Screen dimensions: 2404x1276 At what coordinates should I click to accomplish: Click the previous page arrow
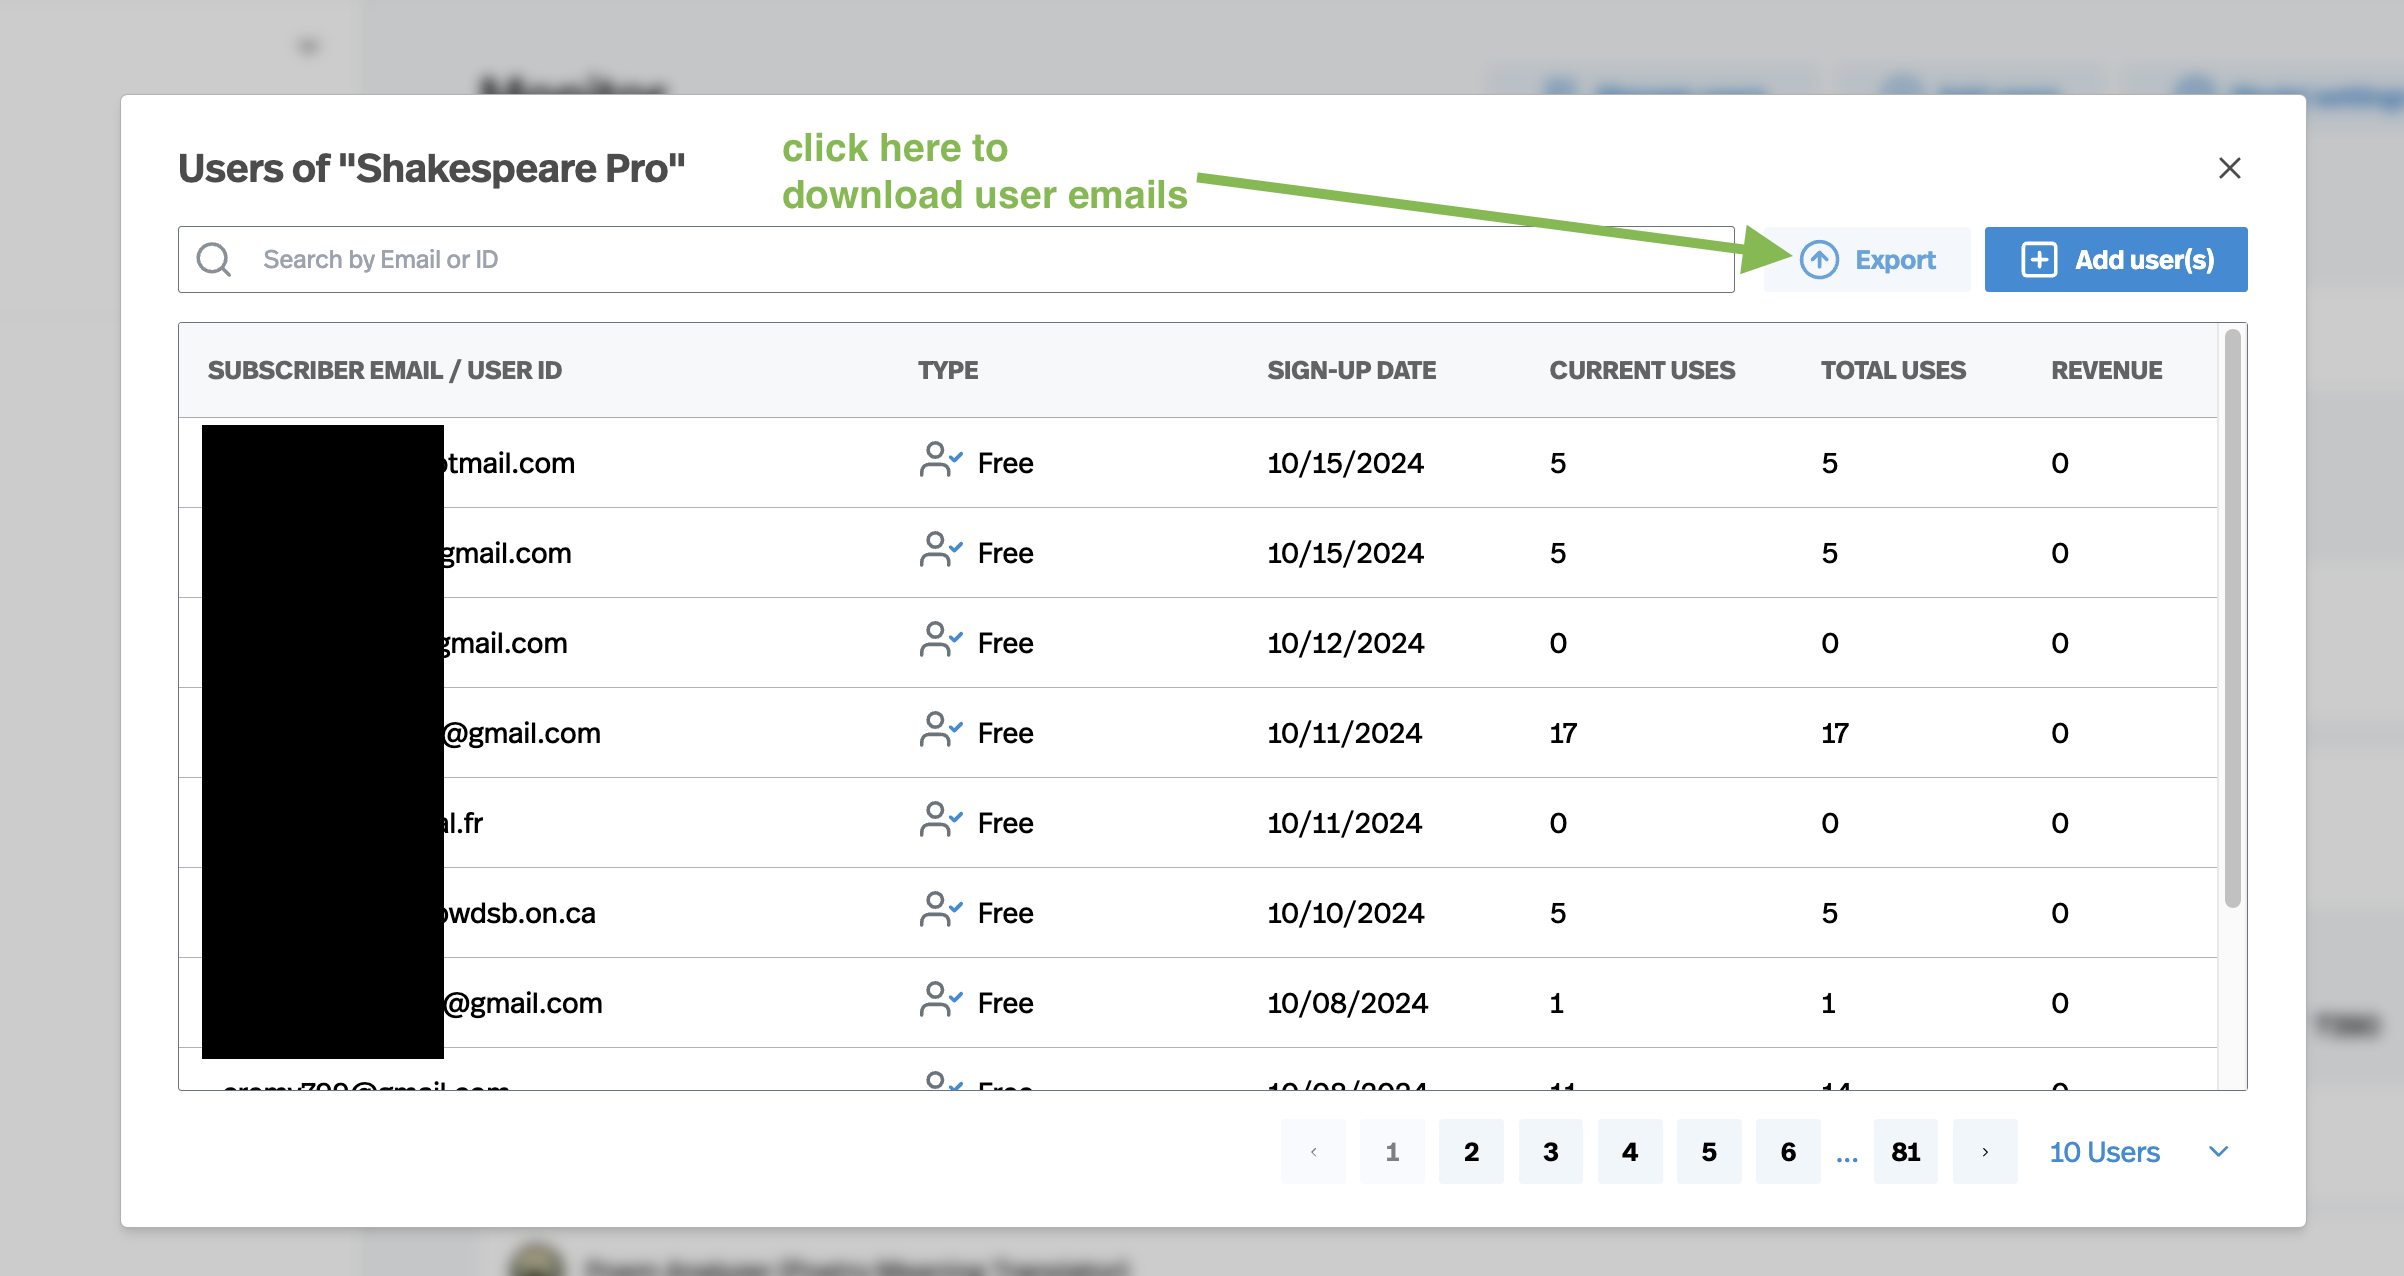pos(1313,1152)
